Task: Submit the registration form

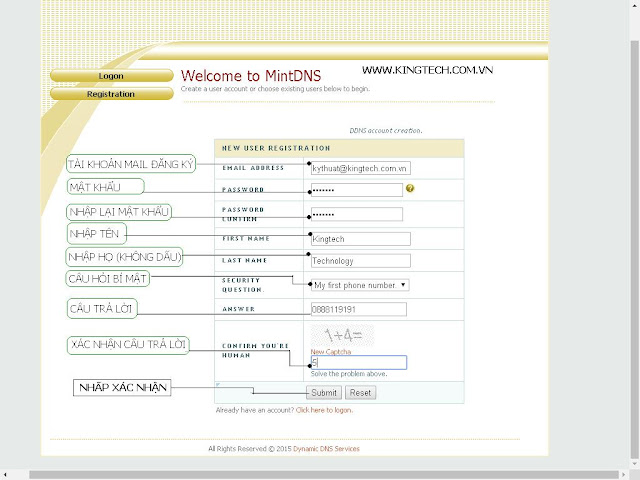Action: pos(324,393)
